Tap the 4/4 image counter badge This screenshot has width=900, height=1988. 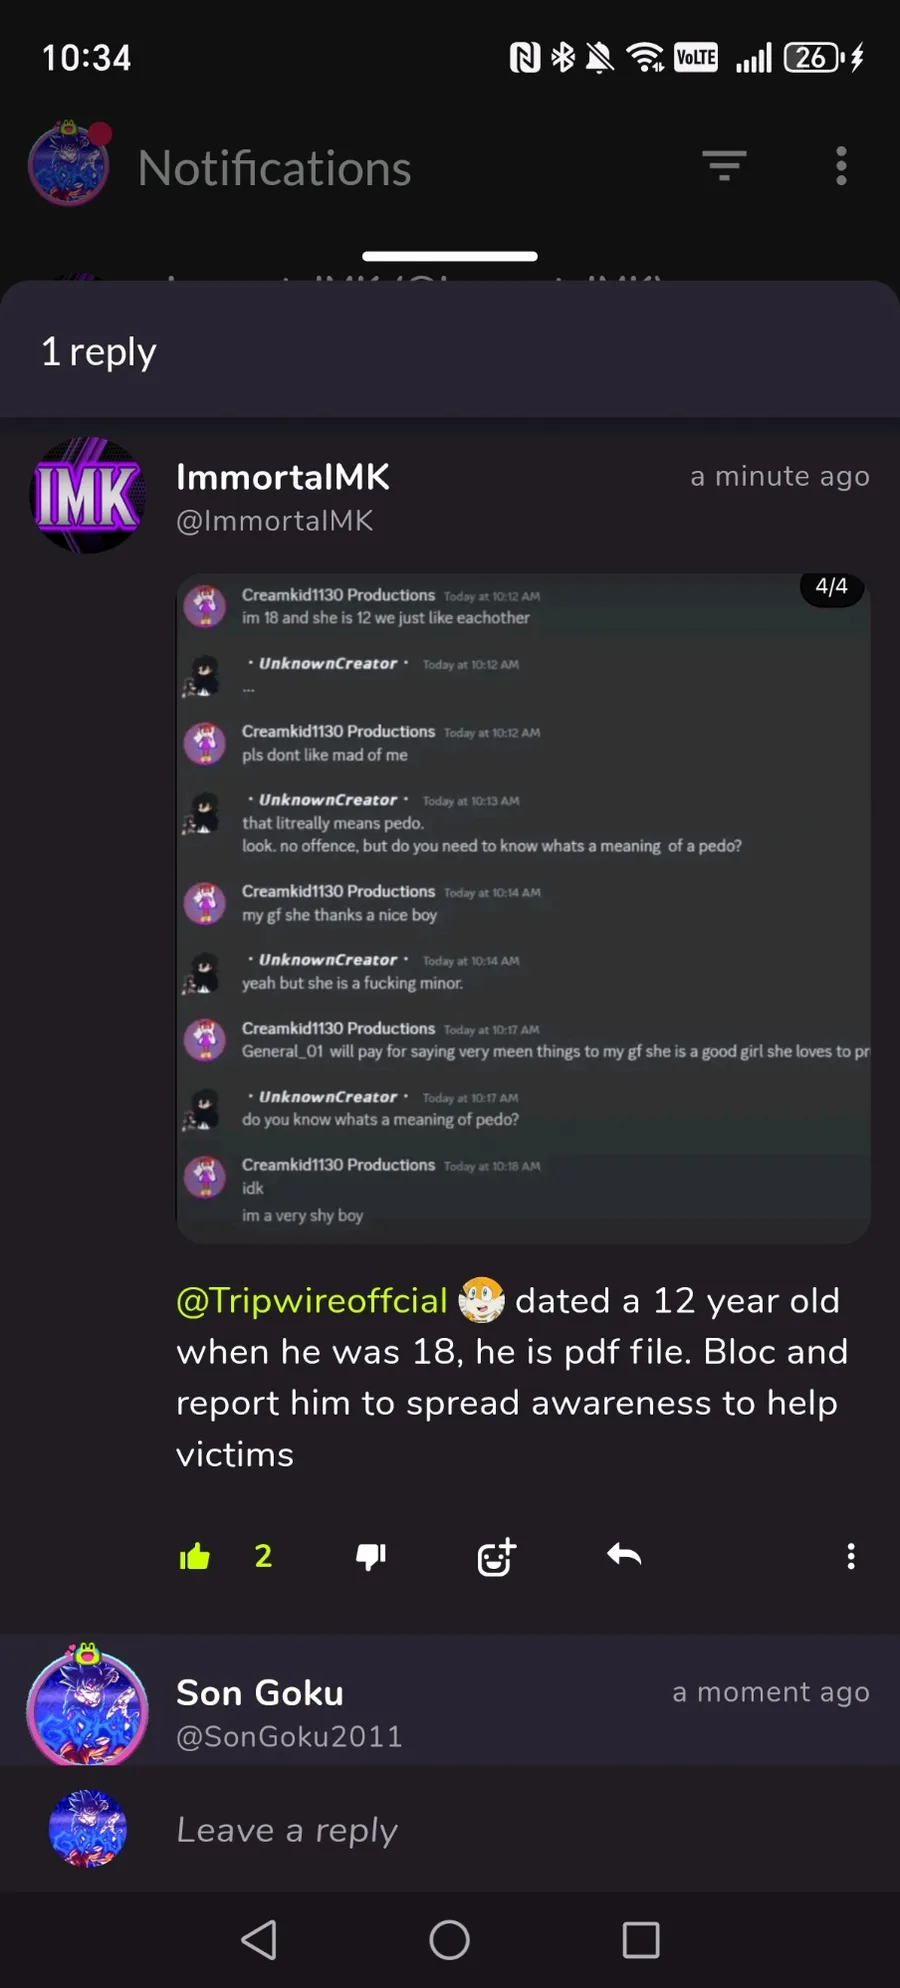point(831,587)
